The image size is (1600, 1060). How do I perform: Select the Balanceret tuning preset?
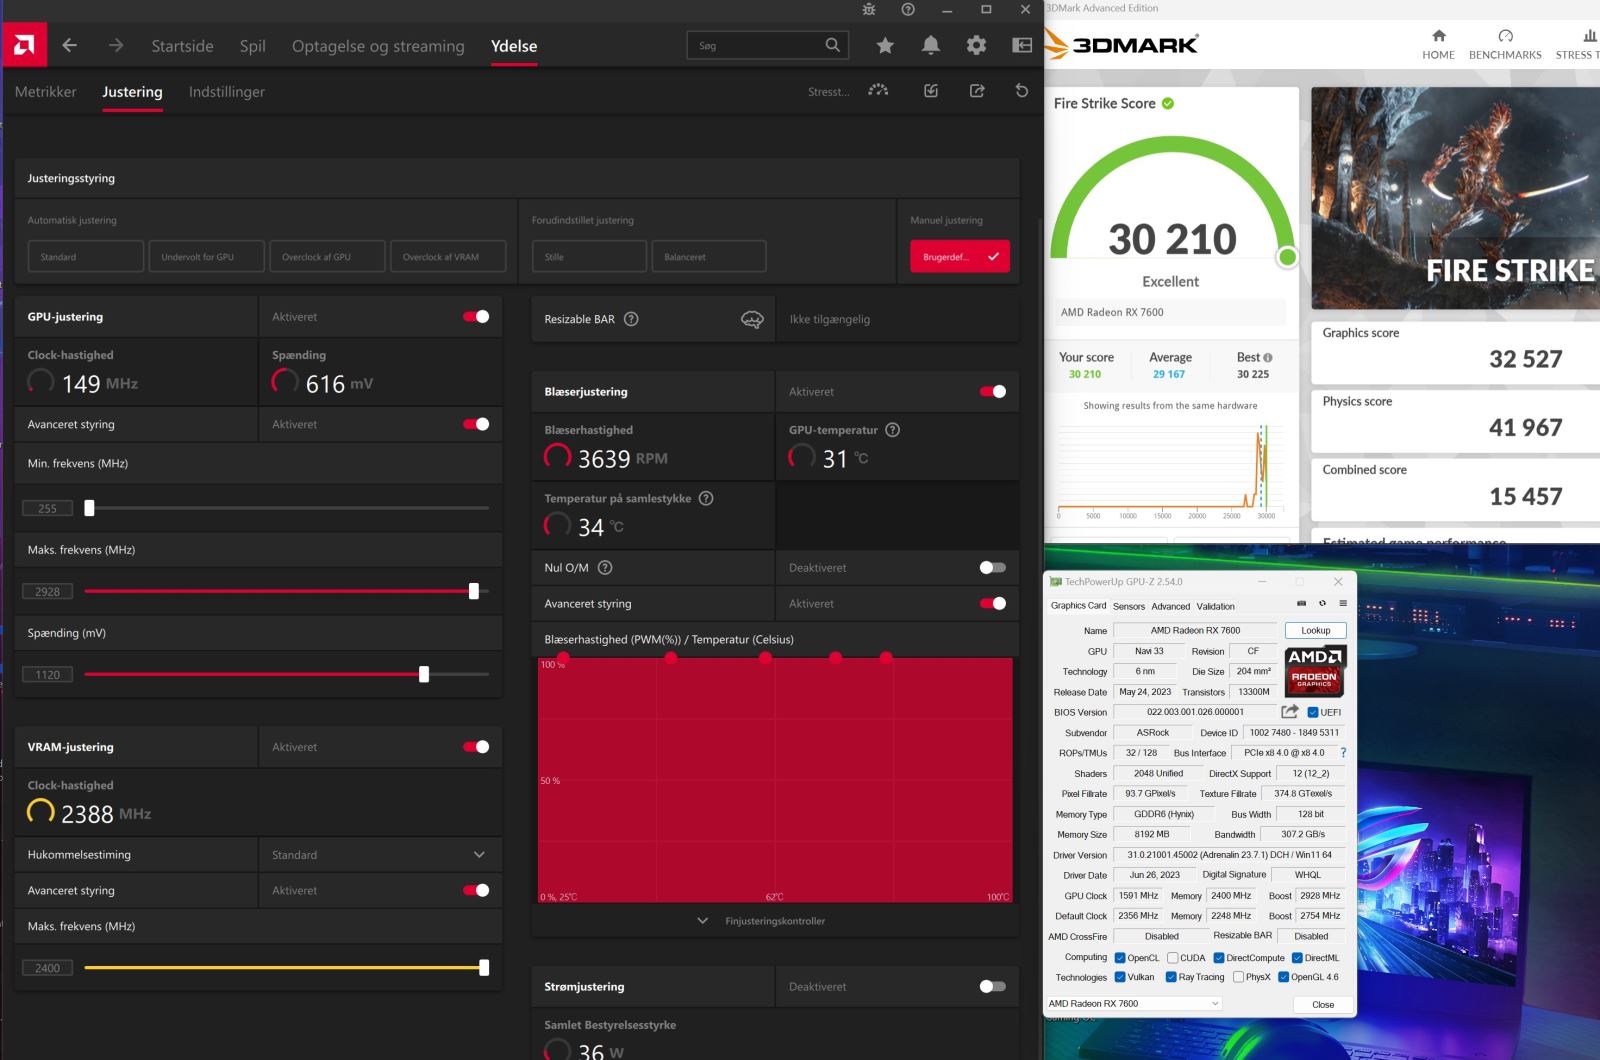708,256
